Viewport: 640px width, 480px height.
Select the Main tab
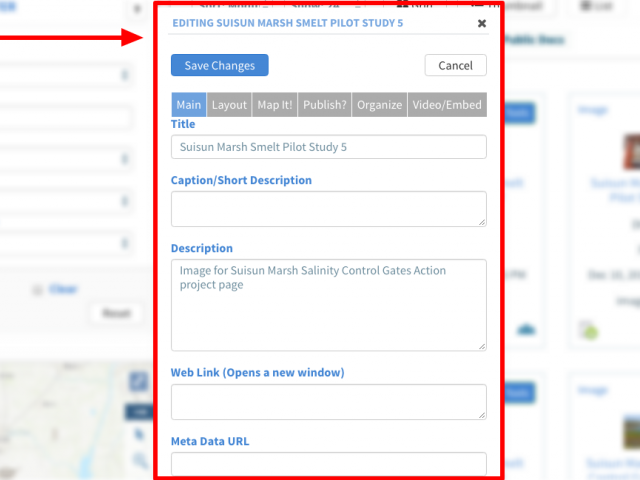click(189, 105)
